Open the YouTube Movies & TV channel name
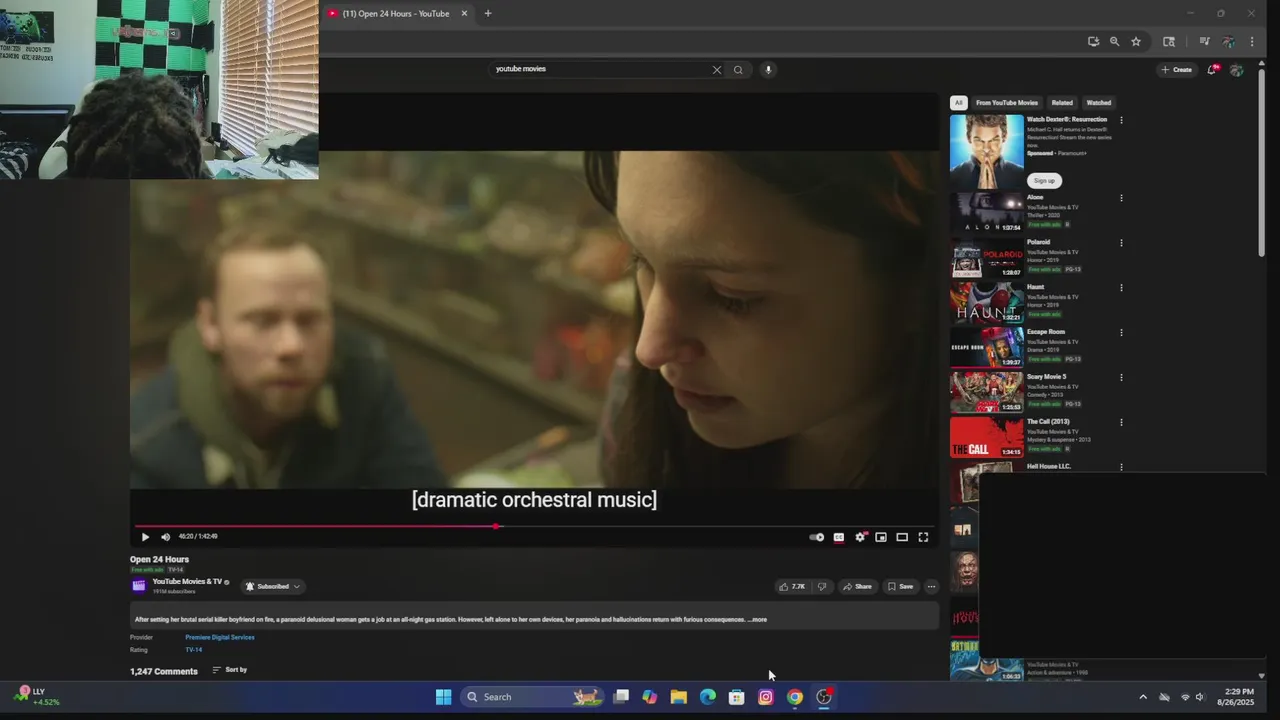Viewport: 1280px width, 720px height. pos(187,582)
